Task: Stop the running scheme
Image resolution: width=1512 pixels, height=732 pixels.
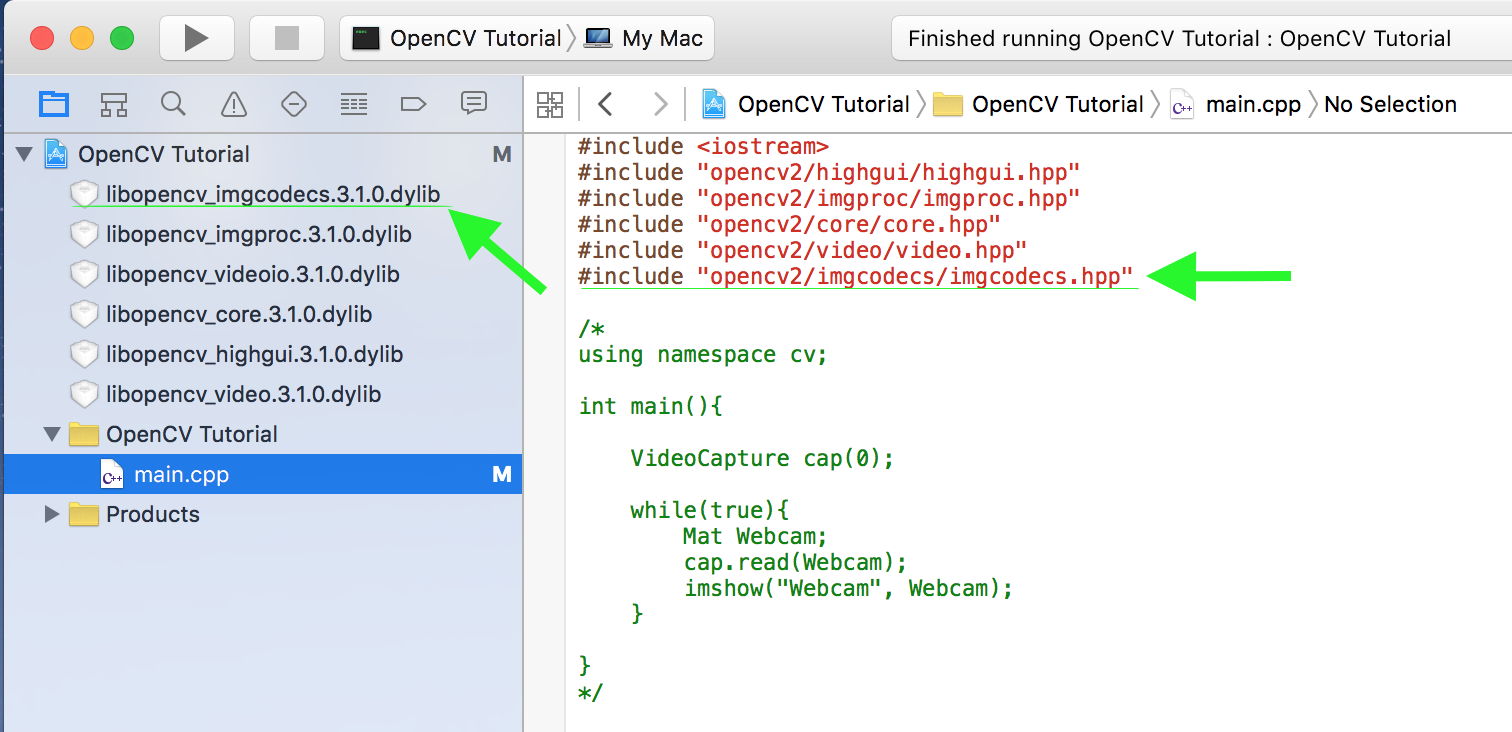Action: click(x=287, y=38)
